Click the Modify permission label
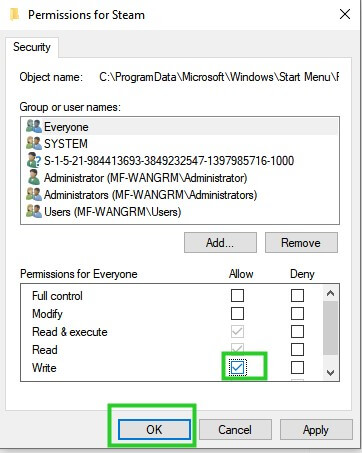This screenshot has width=362, height=453. pyautogui.click(x=47, y=314)
